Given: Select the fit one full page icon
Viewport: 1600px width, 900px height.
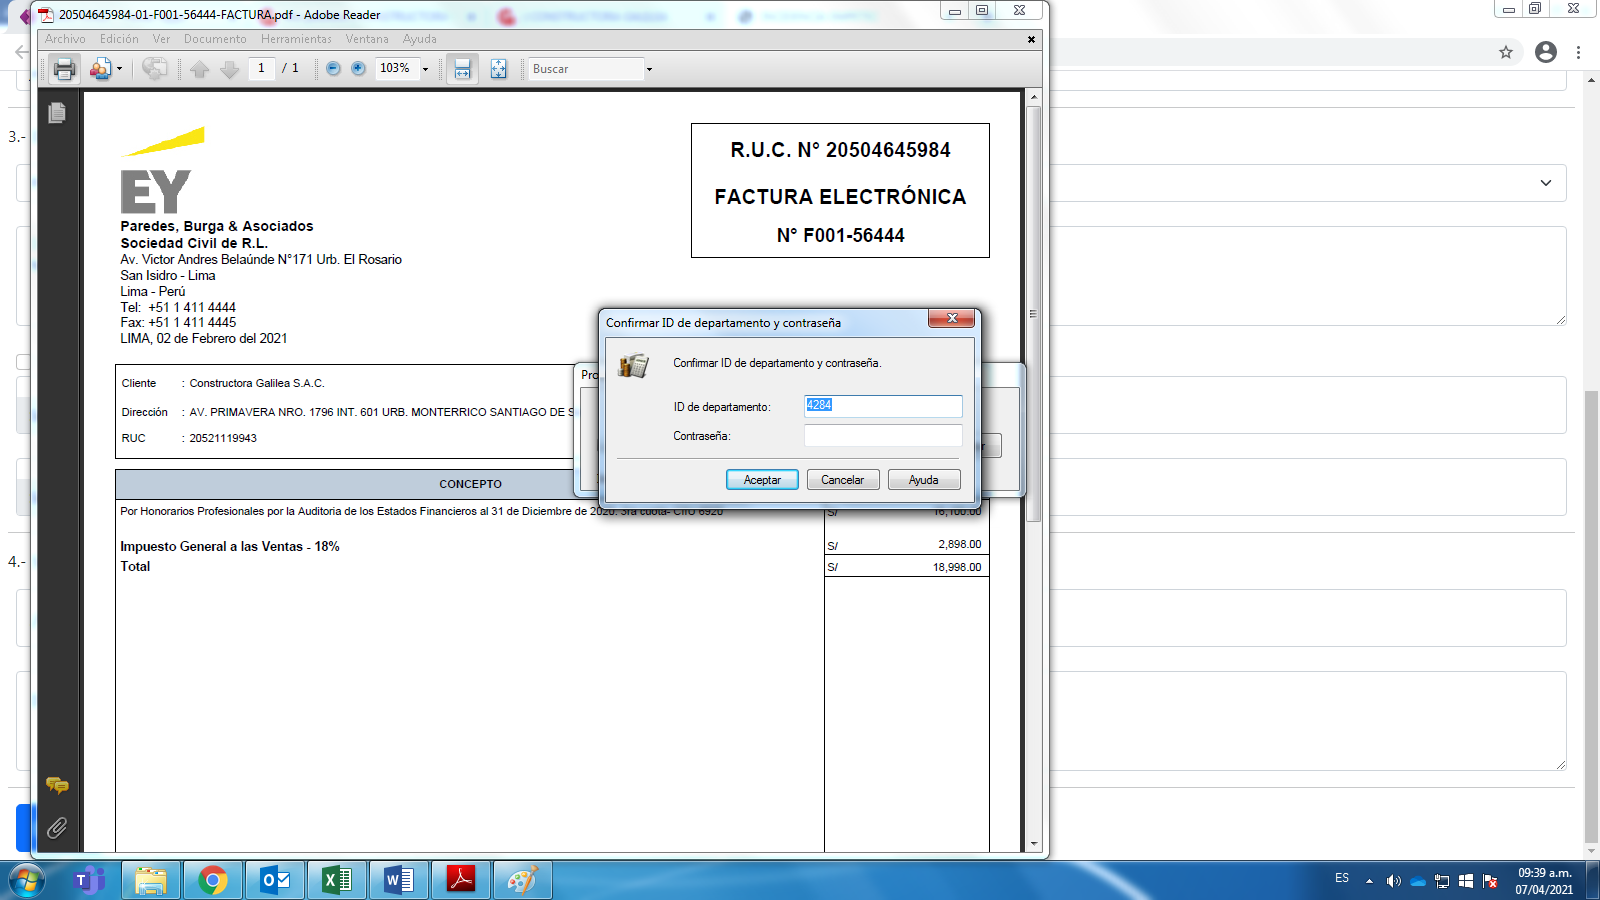Looking at the screenshot, I should [498, 69].
